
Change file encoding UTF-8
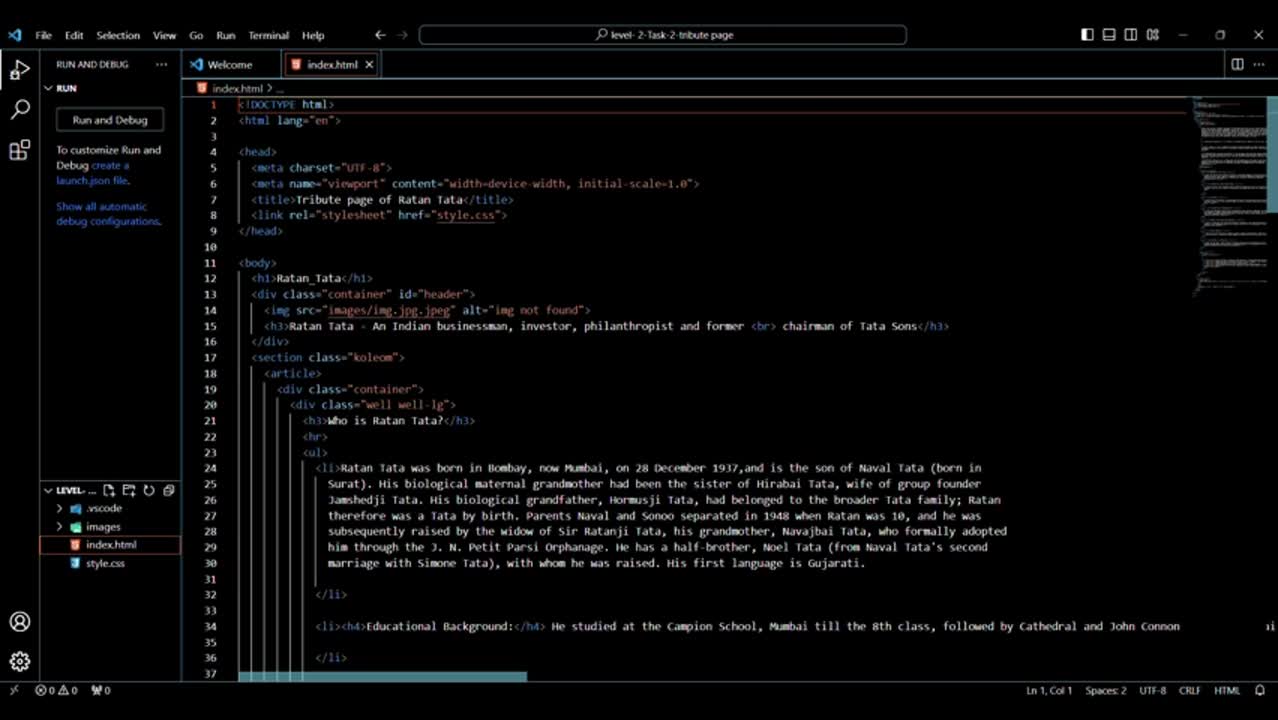[x=1152, y=690]
